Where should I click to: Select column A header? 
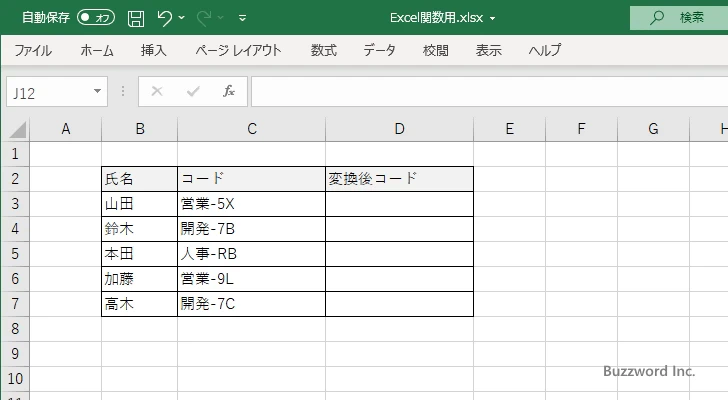(66, 129)
